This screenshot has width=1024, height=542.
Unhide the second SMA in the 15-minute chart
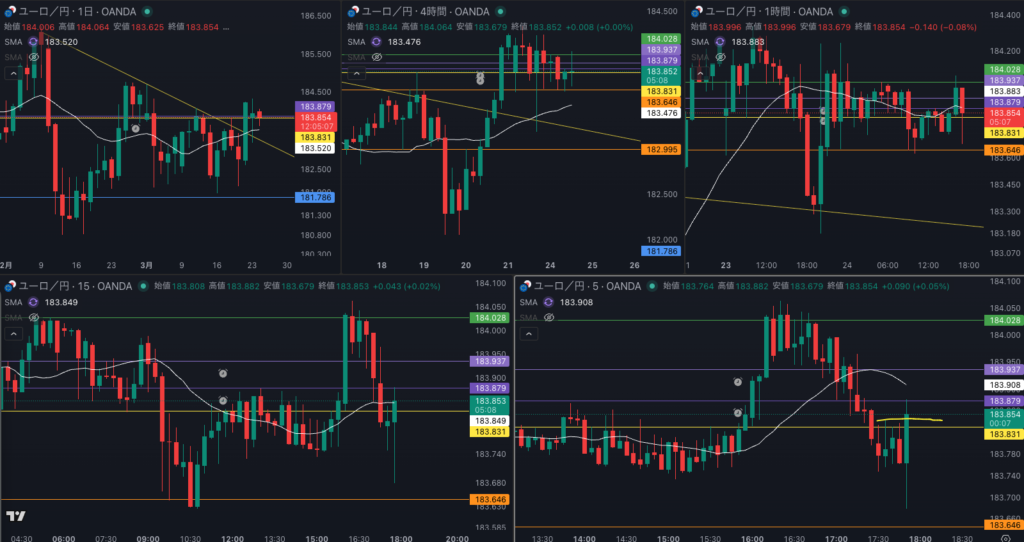click(x=34, y=317)
